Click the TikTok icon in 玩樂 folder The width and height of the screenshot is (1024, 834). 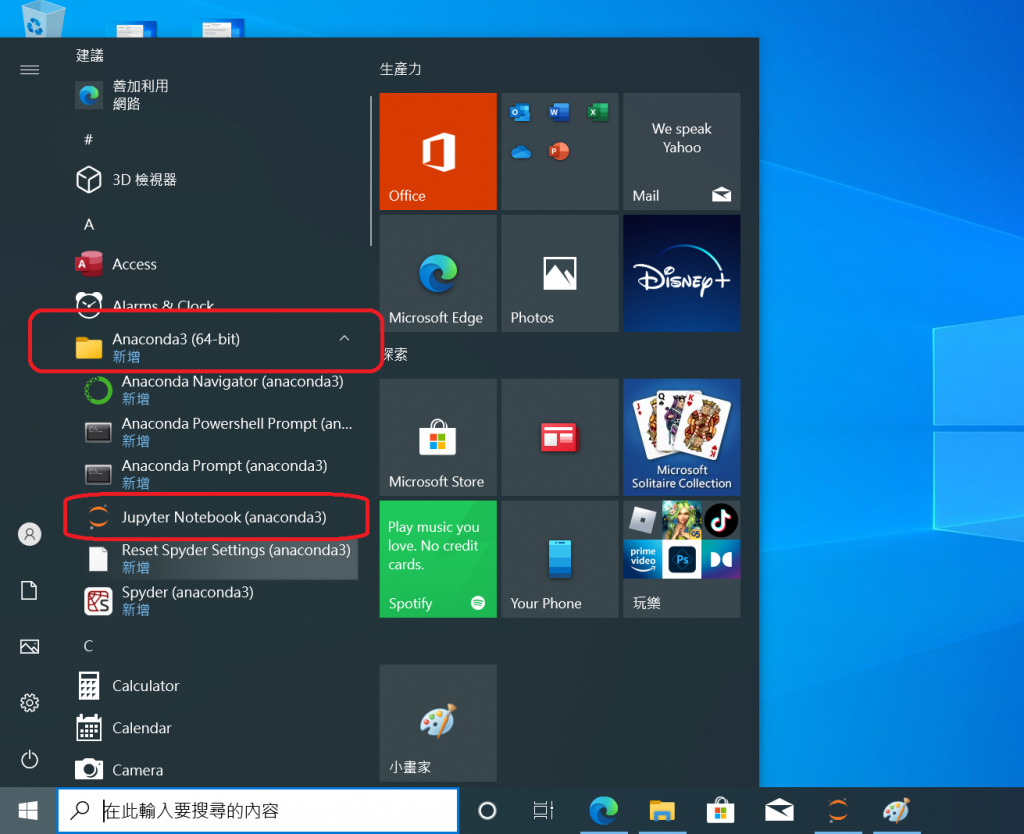pos(720,521)
